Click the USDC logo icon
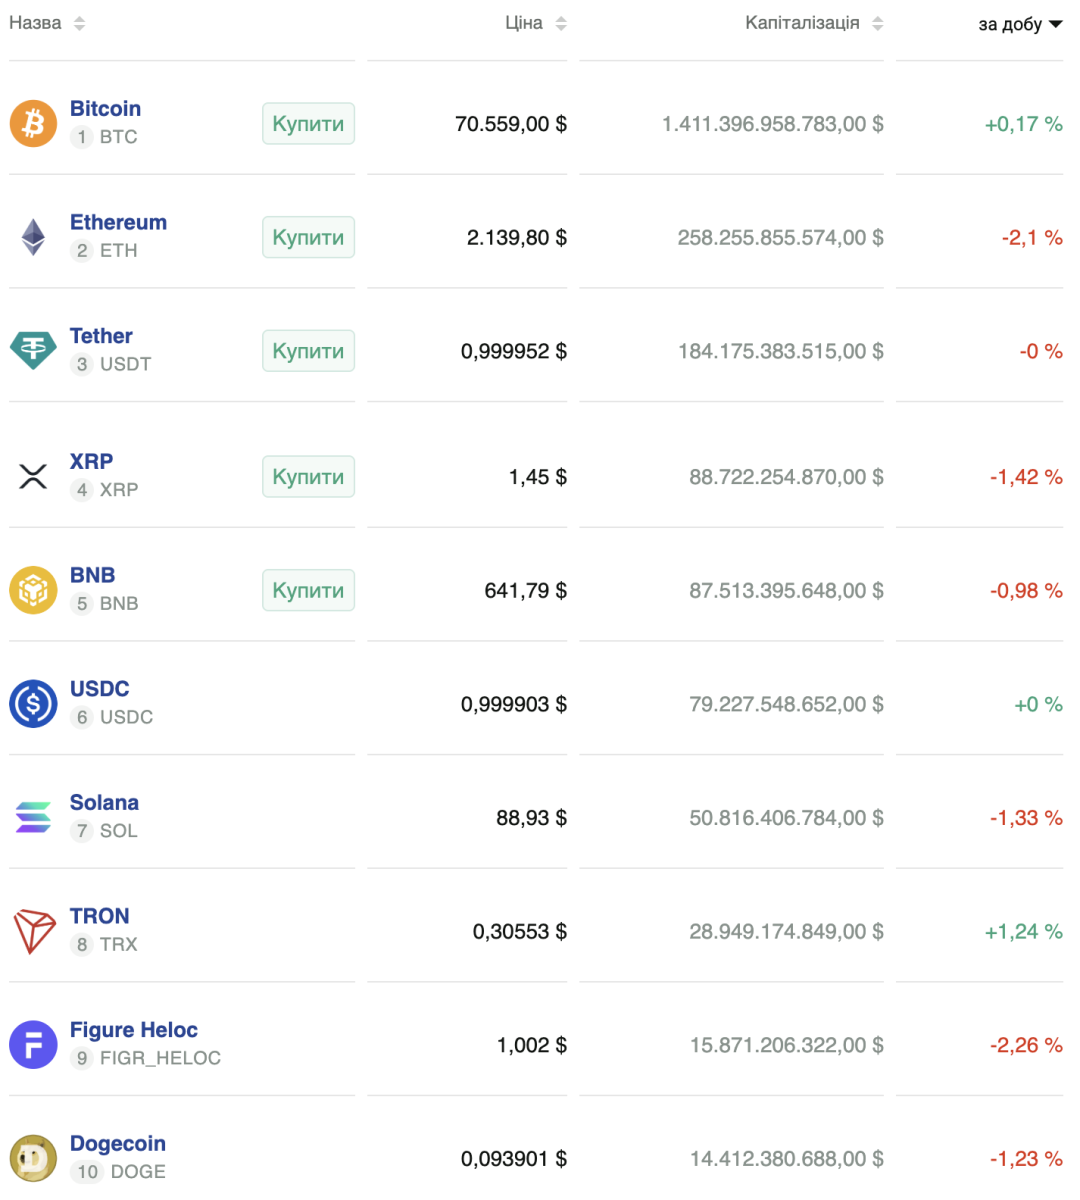This screenshot has height=1200, width=1080. click(x=33, y=704)
